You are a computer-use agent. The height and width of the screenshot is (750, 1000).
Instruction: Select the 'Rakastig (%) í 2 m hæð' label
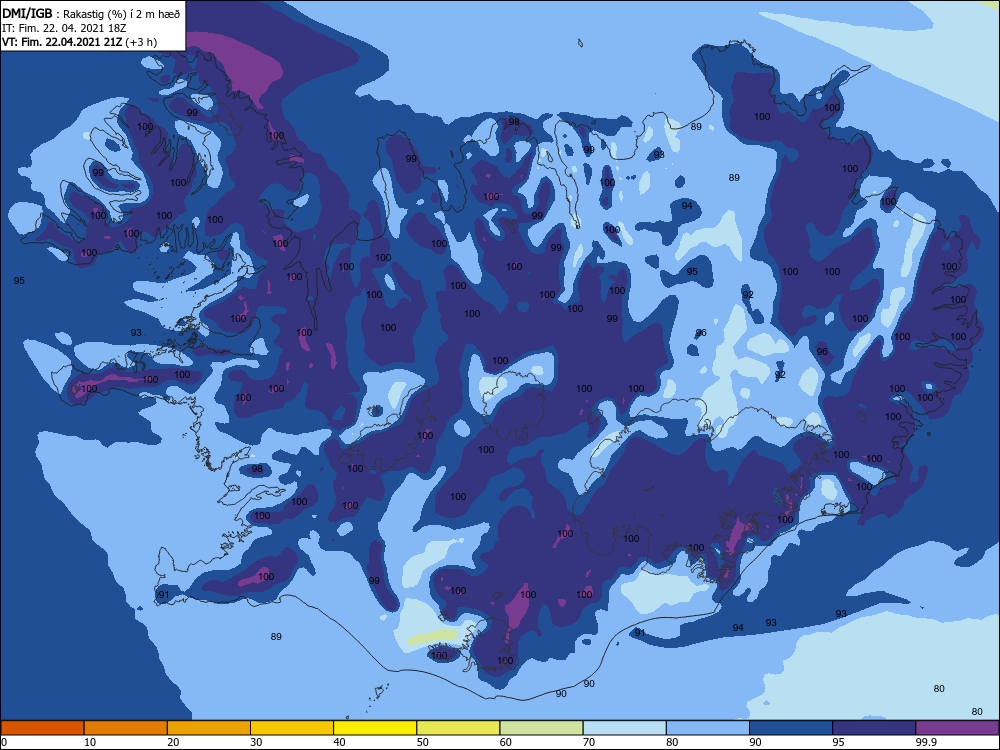(122, 14)
